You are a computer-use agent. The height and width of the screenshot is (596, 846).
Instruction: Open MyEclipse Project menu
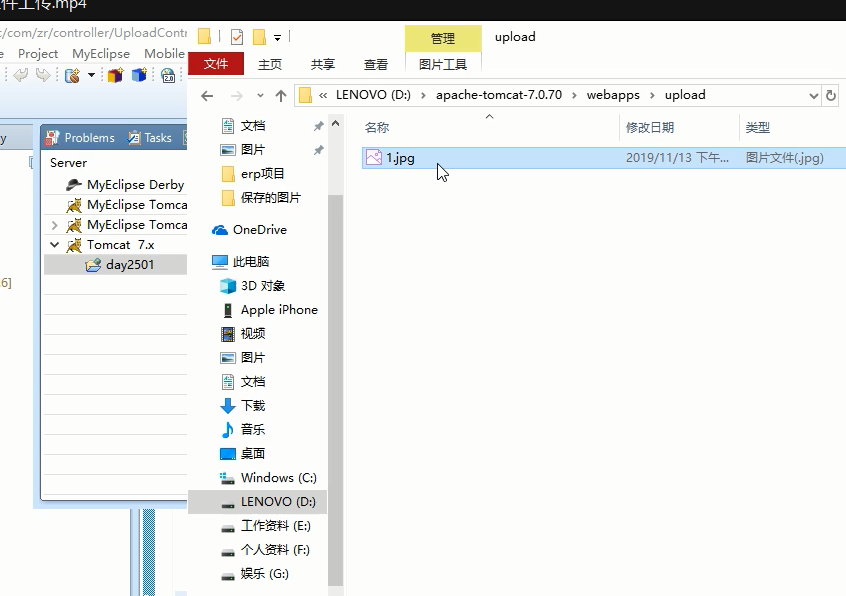(38, 54)
